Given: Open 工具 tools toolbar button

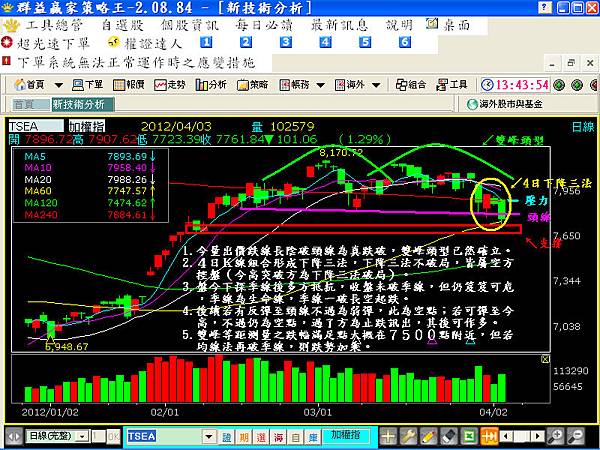Looking at the screenshot, I should tap(452, 85).
